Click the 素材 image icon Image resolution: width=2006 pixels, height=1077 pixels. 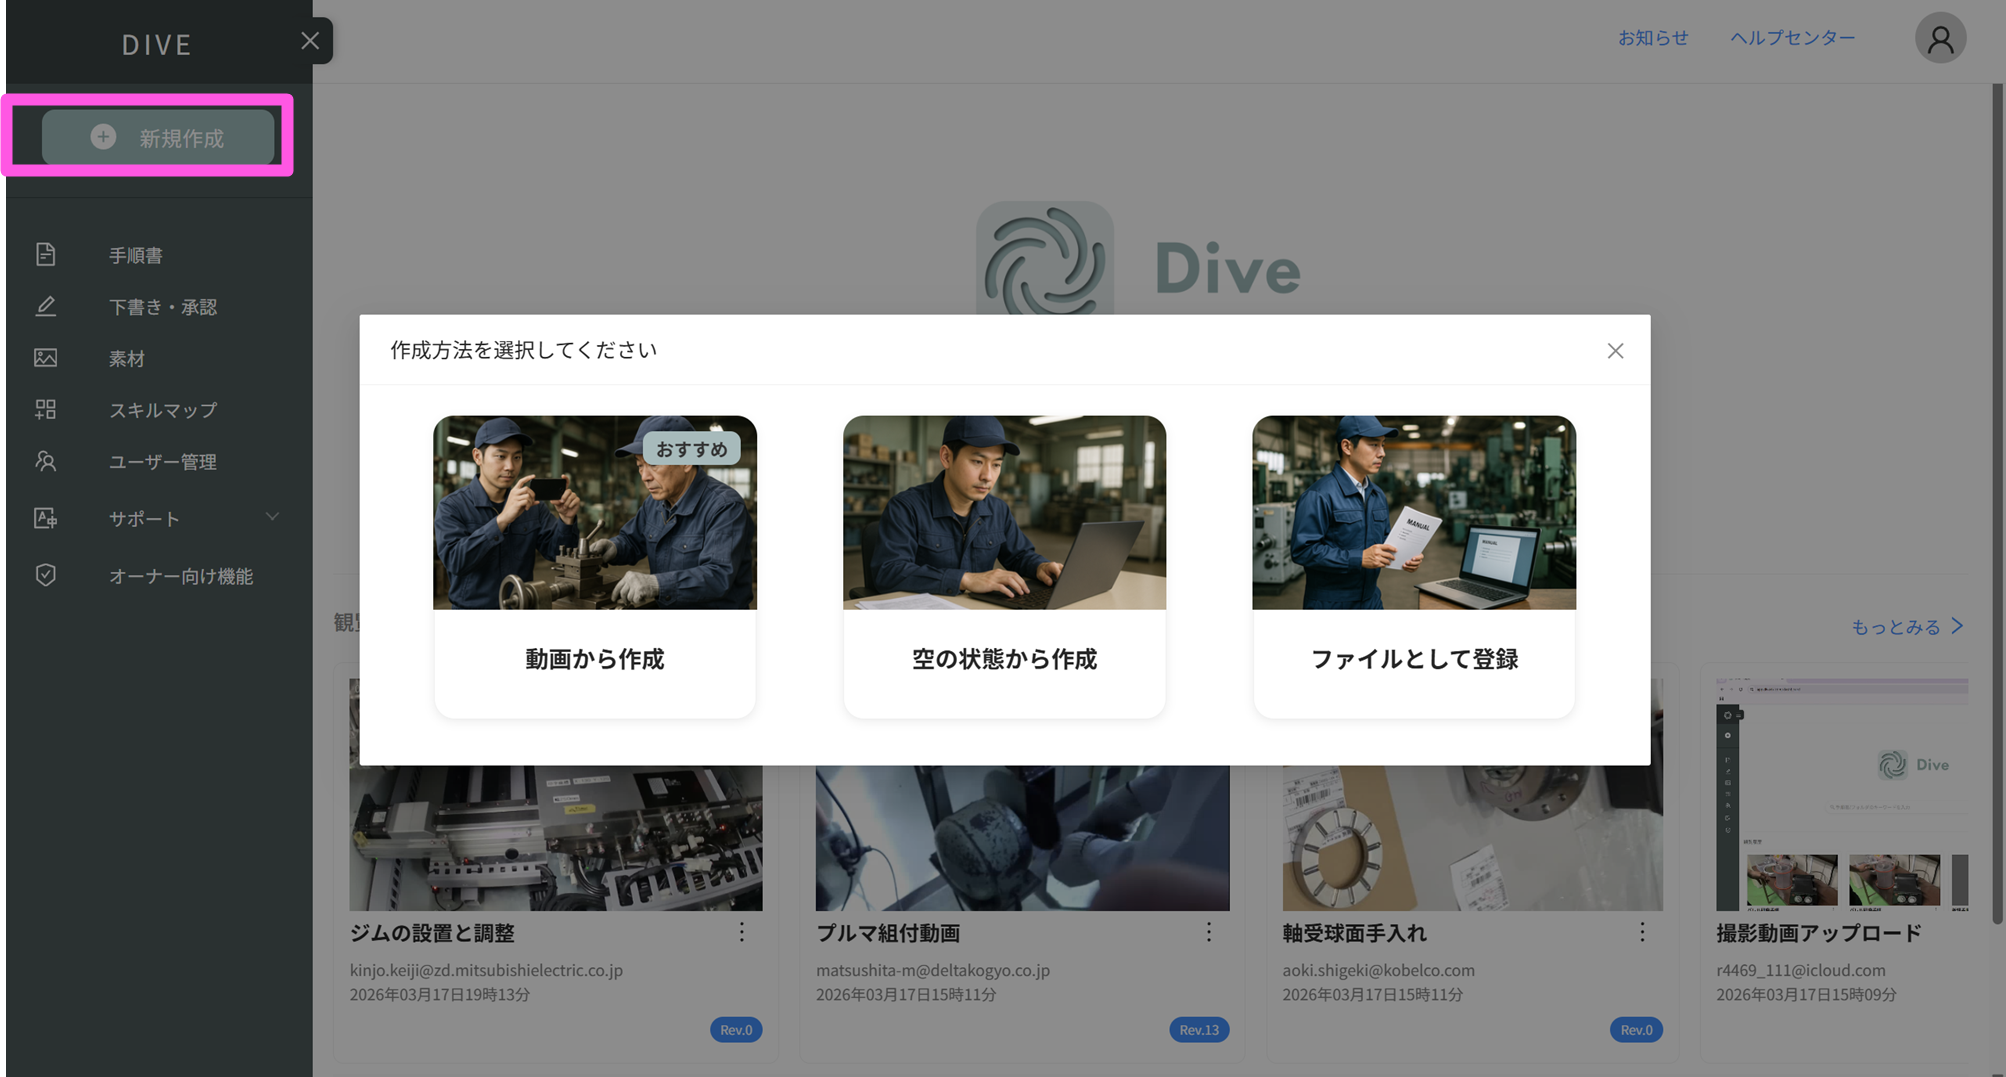(46, 358)
